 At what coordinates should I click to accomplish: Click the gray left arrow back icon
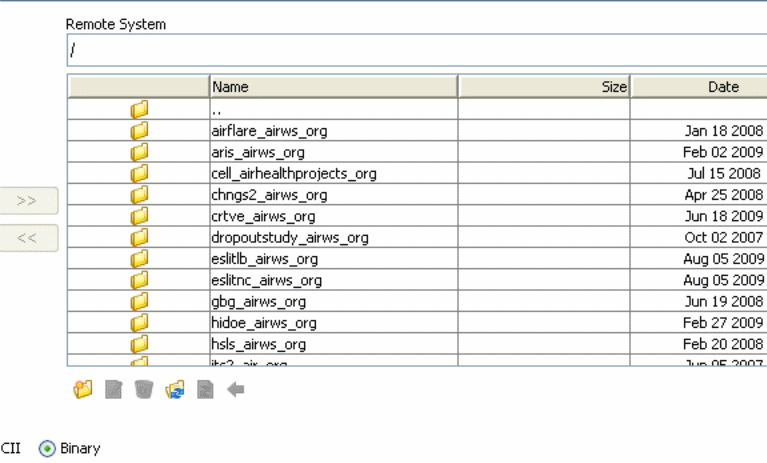click(x=236, y=390)
